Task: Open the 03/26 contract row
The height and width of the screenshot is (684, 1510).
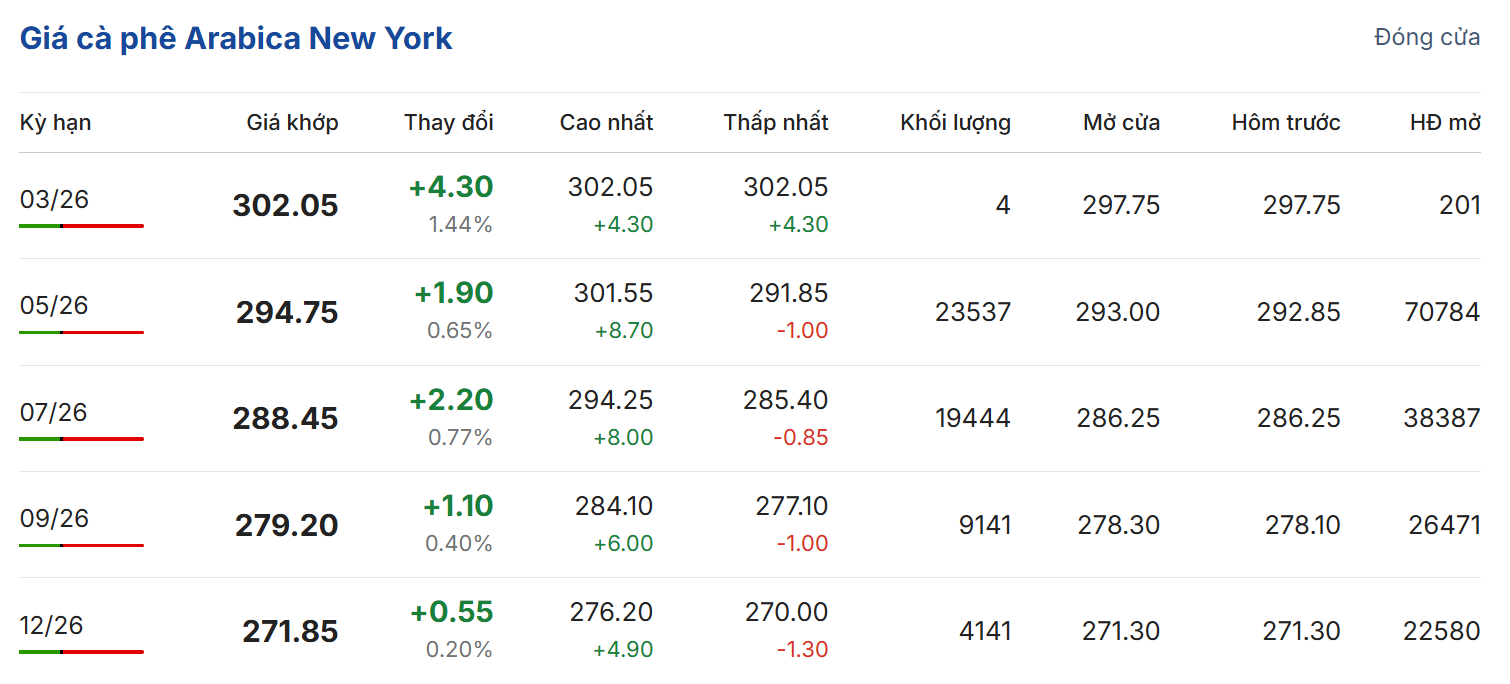Action: tap(54, 199)
